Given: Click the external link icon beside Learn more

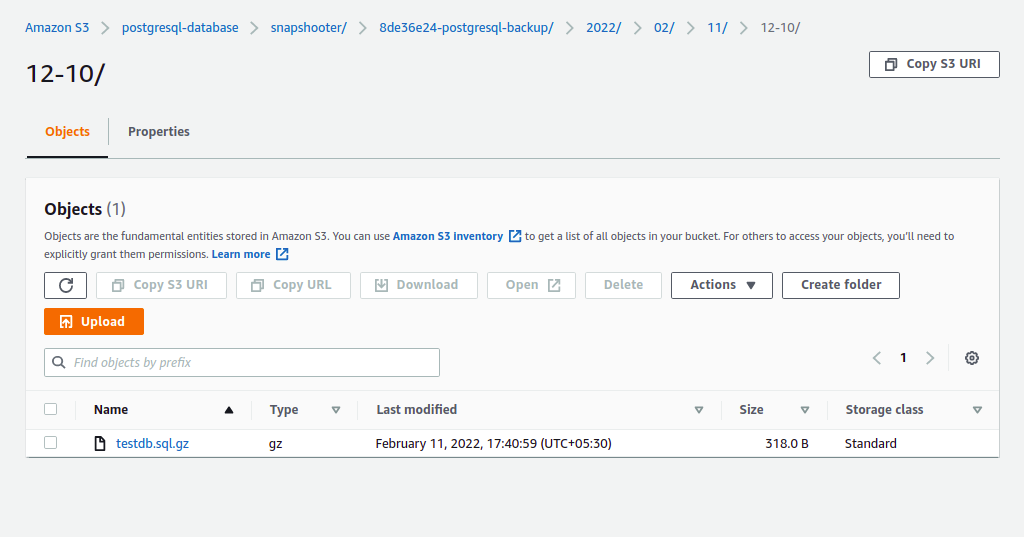Looking at the screenshot, I should click(282, 254).
